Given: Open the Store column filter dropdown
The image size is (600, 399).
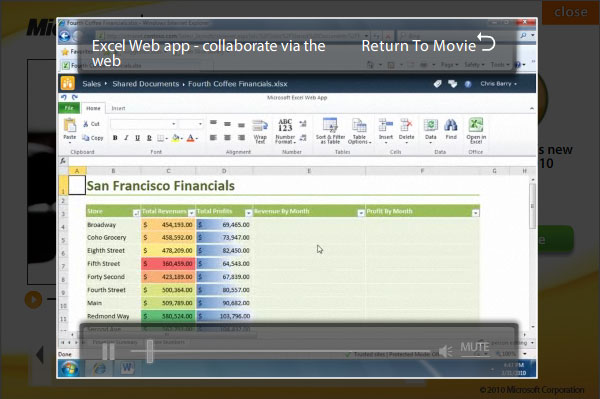Looking at the screenshot, I should click(136, 213).
